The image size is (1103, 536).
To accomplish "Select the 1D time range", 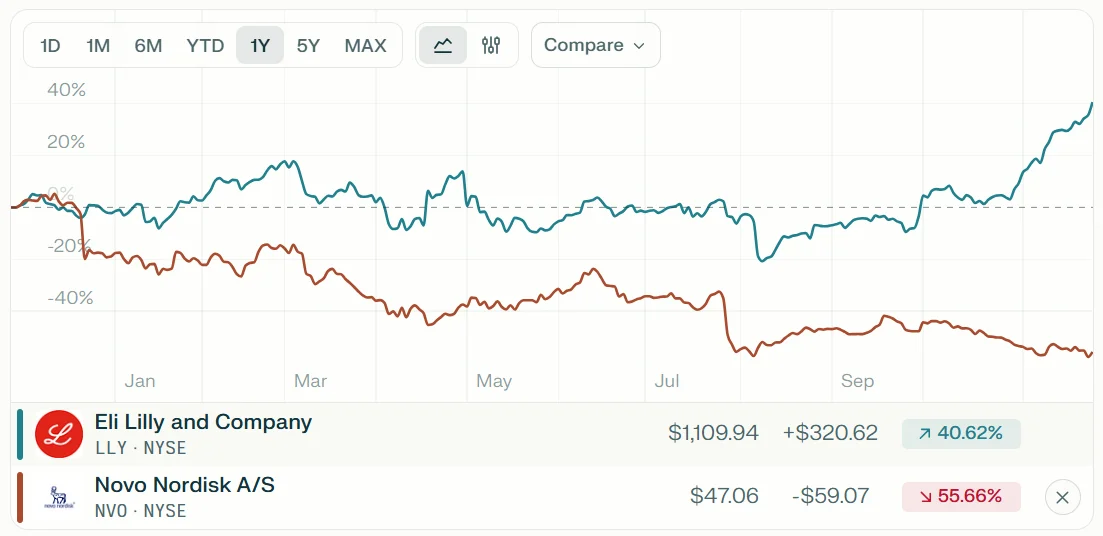I will click(50, 45).
